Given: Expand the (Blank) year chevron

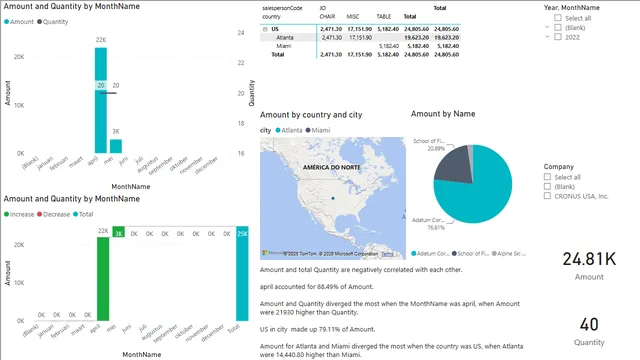Looking at the screenshot, I should click(x=547, y=27).
